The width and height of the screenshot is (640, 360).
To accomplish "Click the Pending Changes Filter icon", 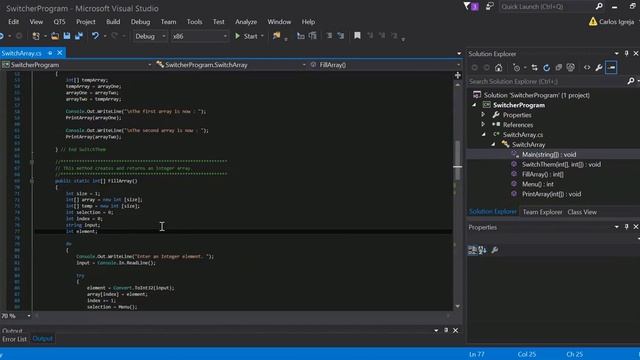I will 516,68.
